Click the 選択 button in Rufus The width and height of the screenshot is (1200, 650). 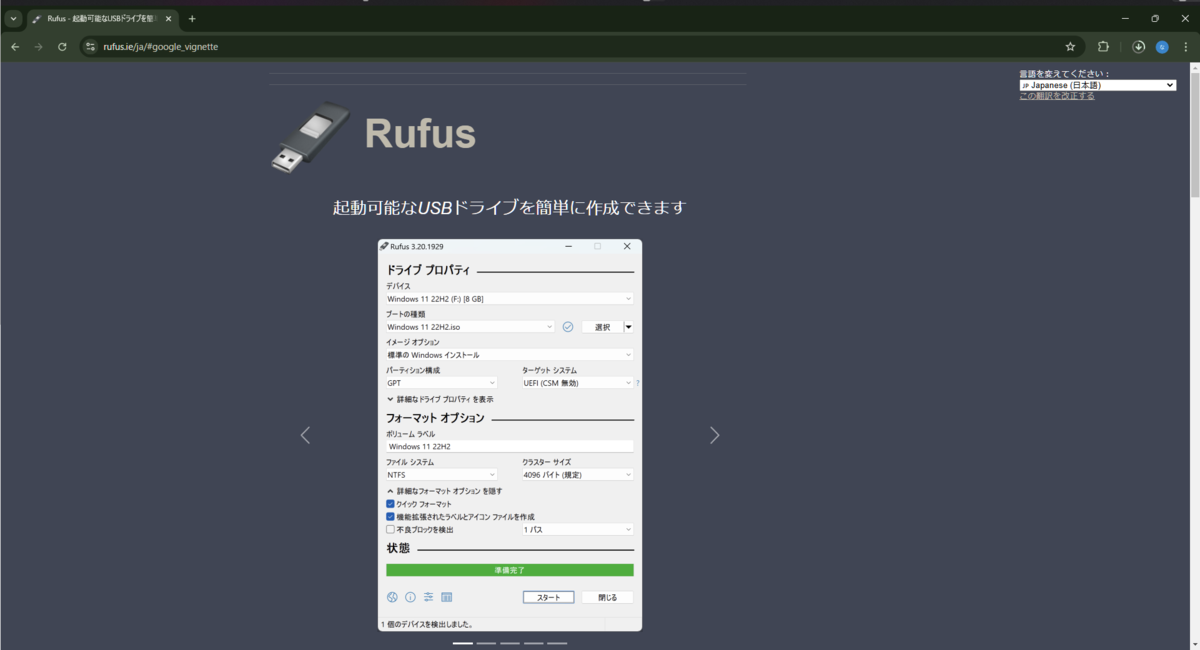click(x=602, y=327)
